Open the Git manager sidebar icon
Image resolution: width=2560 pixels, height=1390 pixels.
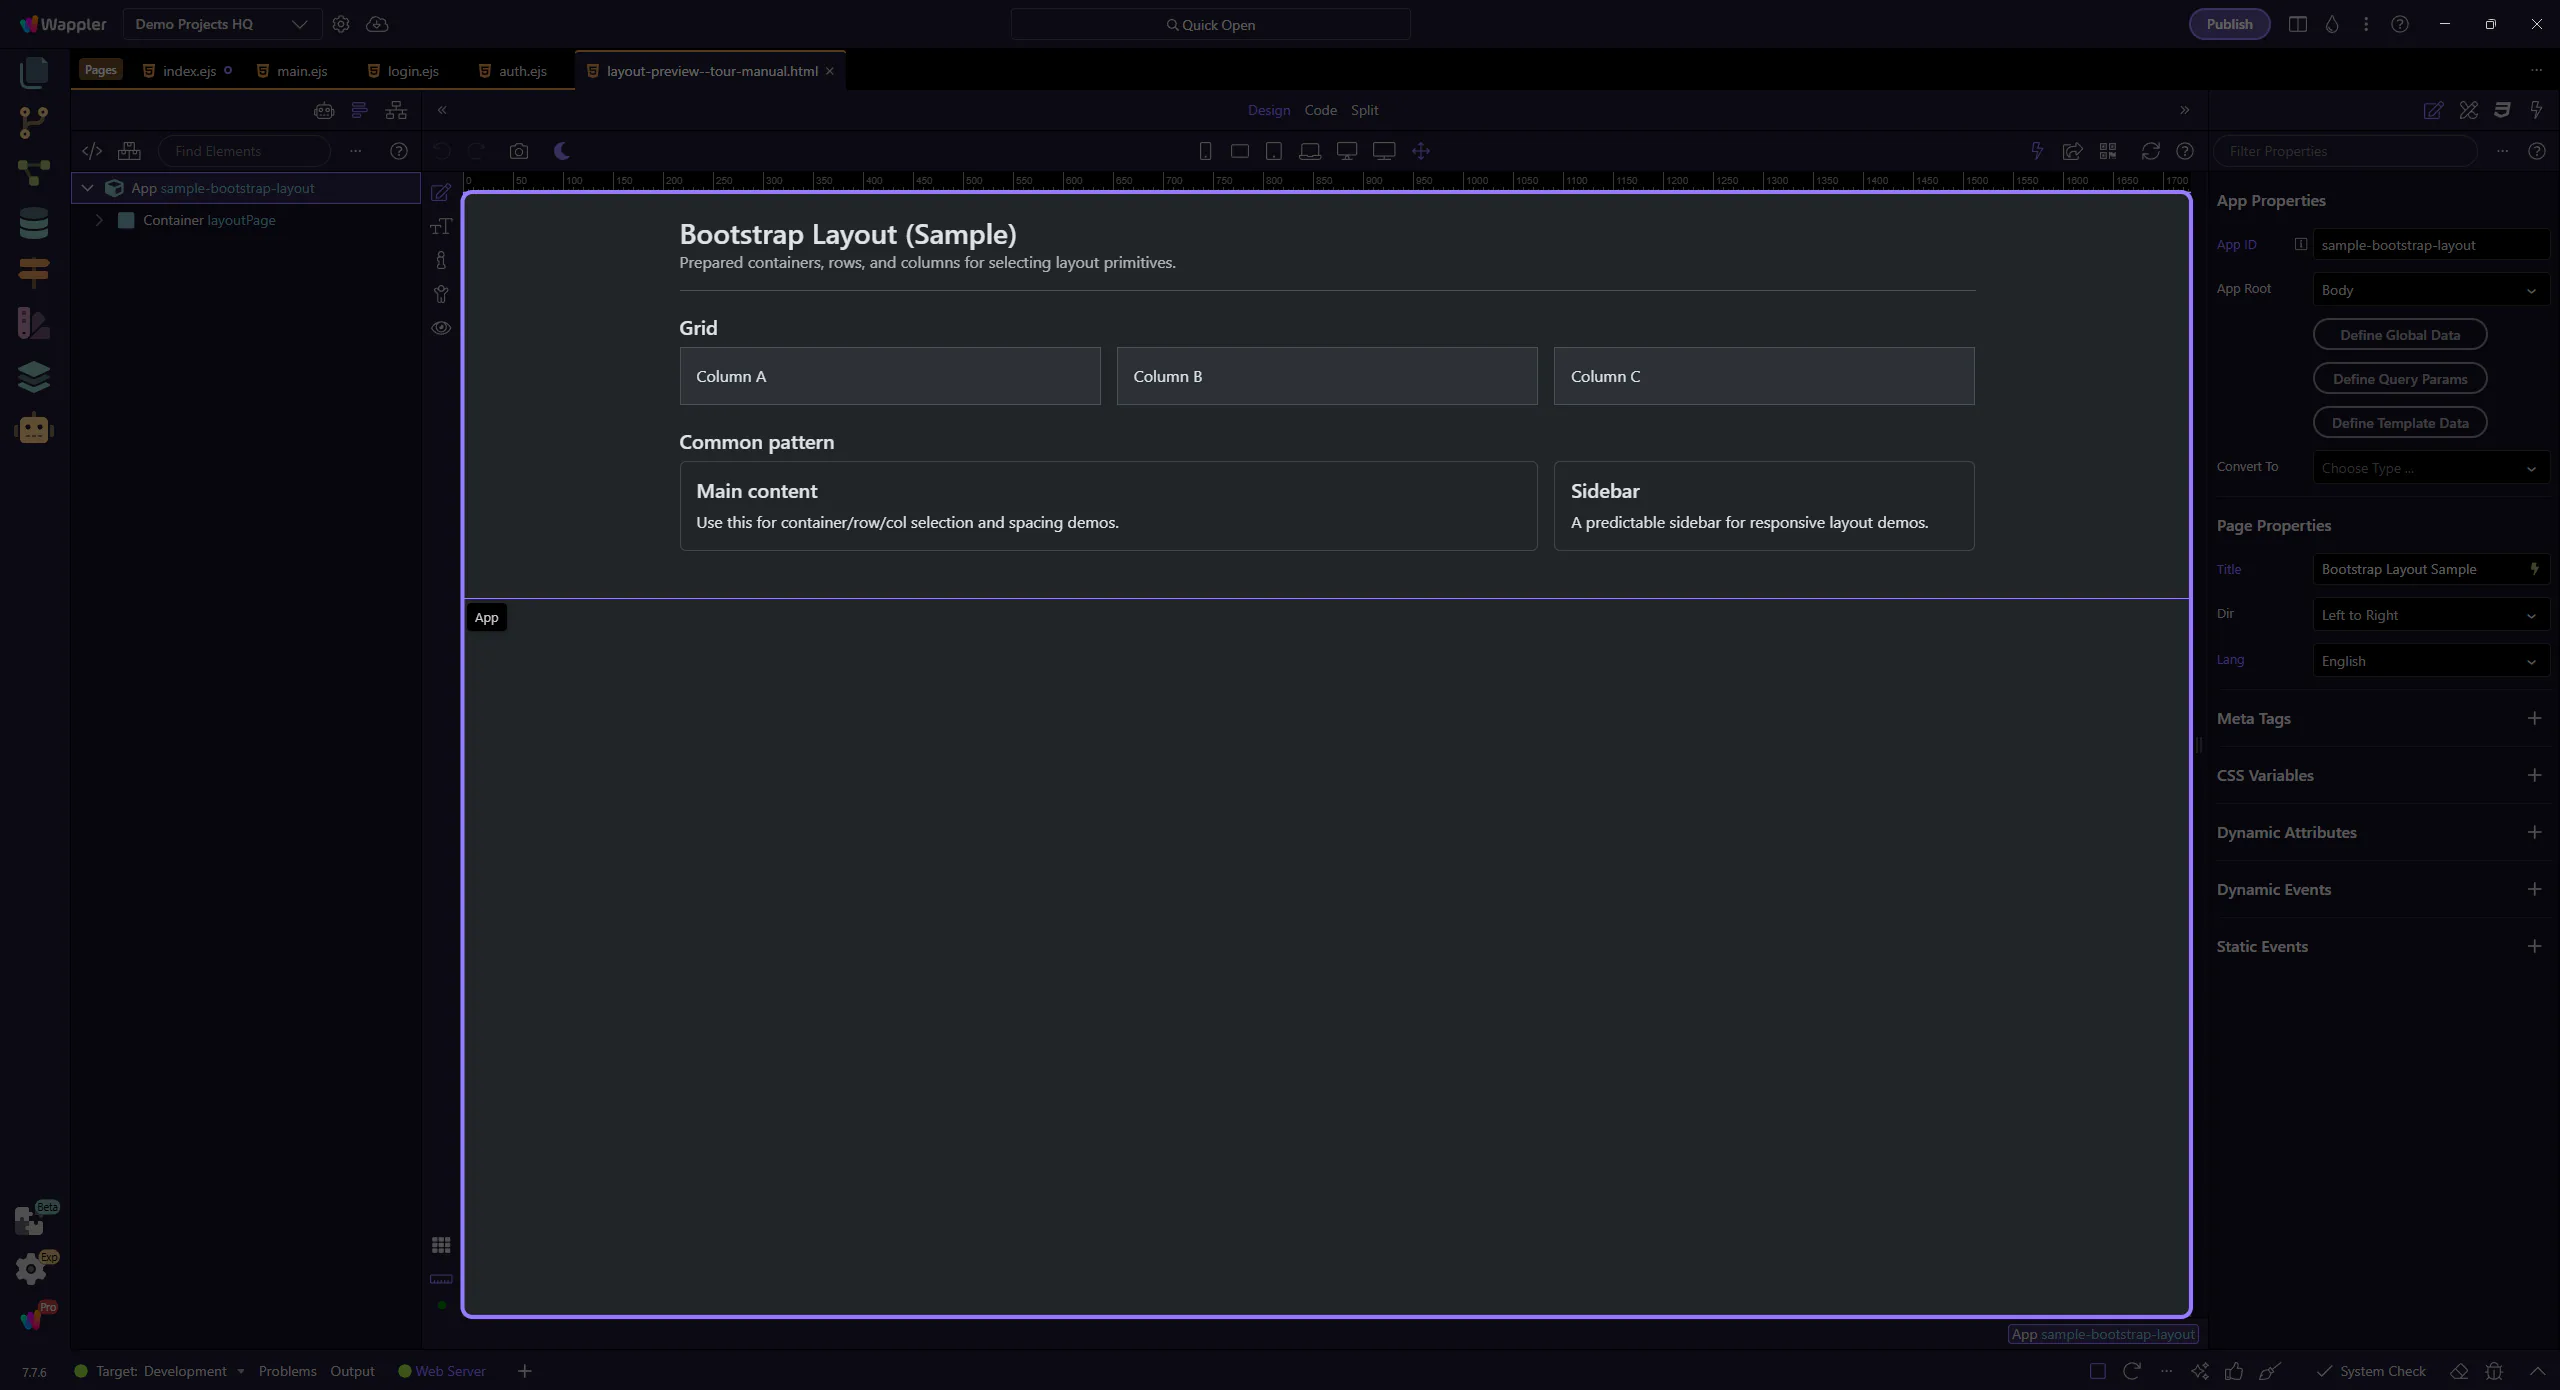[33, 122]
